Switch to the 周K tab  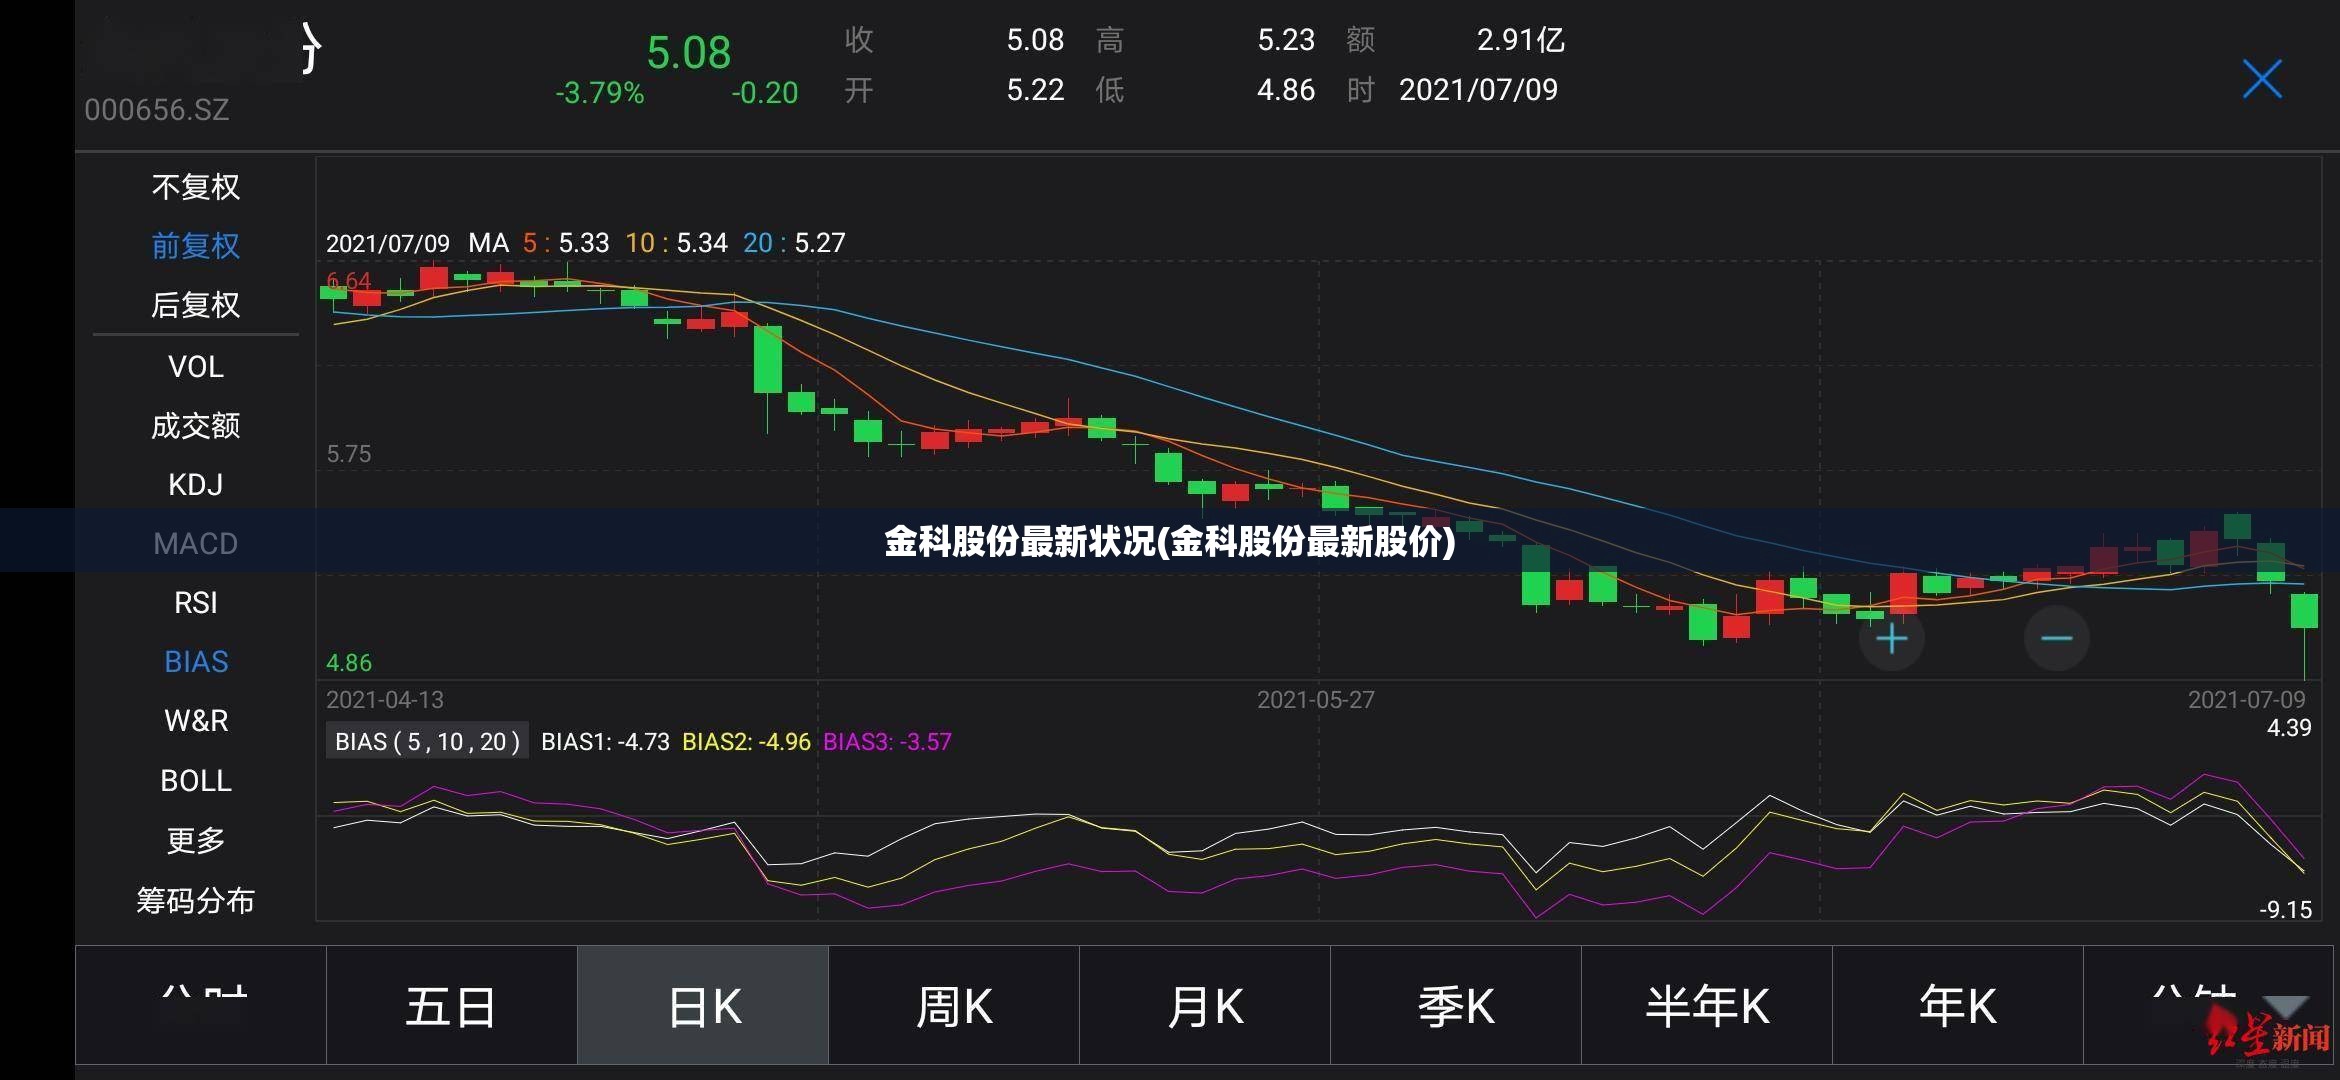[954, 1006]
